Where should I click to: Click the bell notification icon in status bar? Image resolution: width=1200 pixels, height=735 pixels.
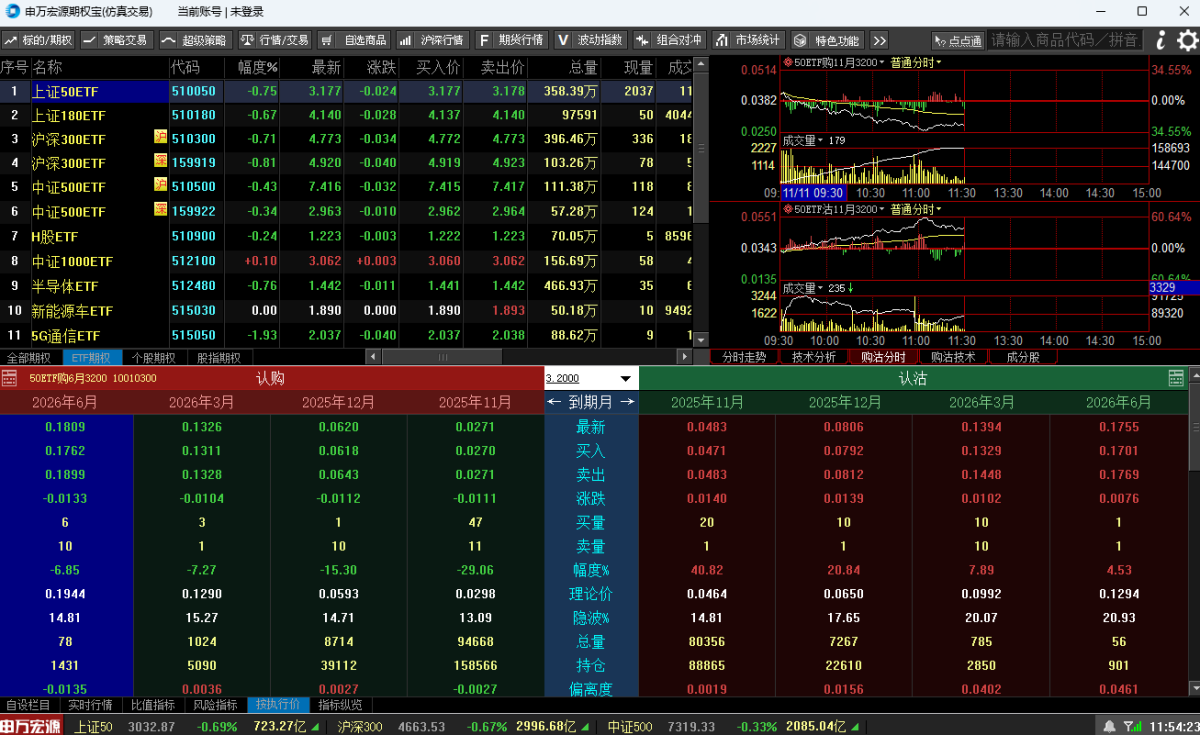[x=1109, y=726]
